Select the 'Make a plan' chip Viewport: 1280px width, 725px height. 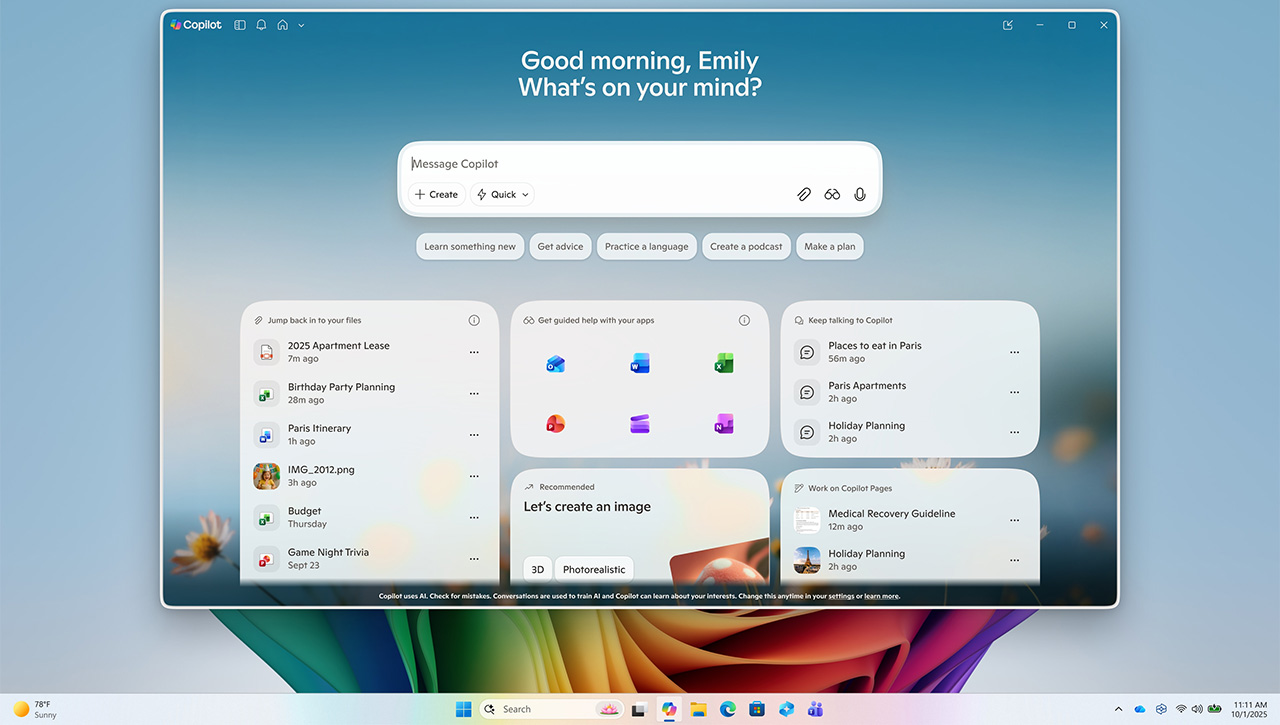[x=830, y=247]
